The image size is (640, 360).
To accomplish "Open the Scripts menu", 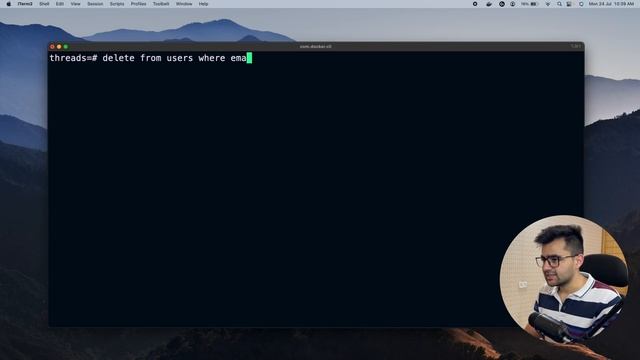I will [117, 4].
